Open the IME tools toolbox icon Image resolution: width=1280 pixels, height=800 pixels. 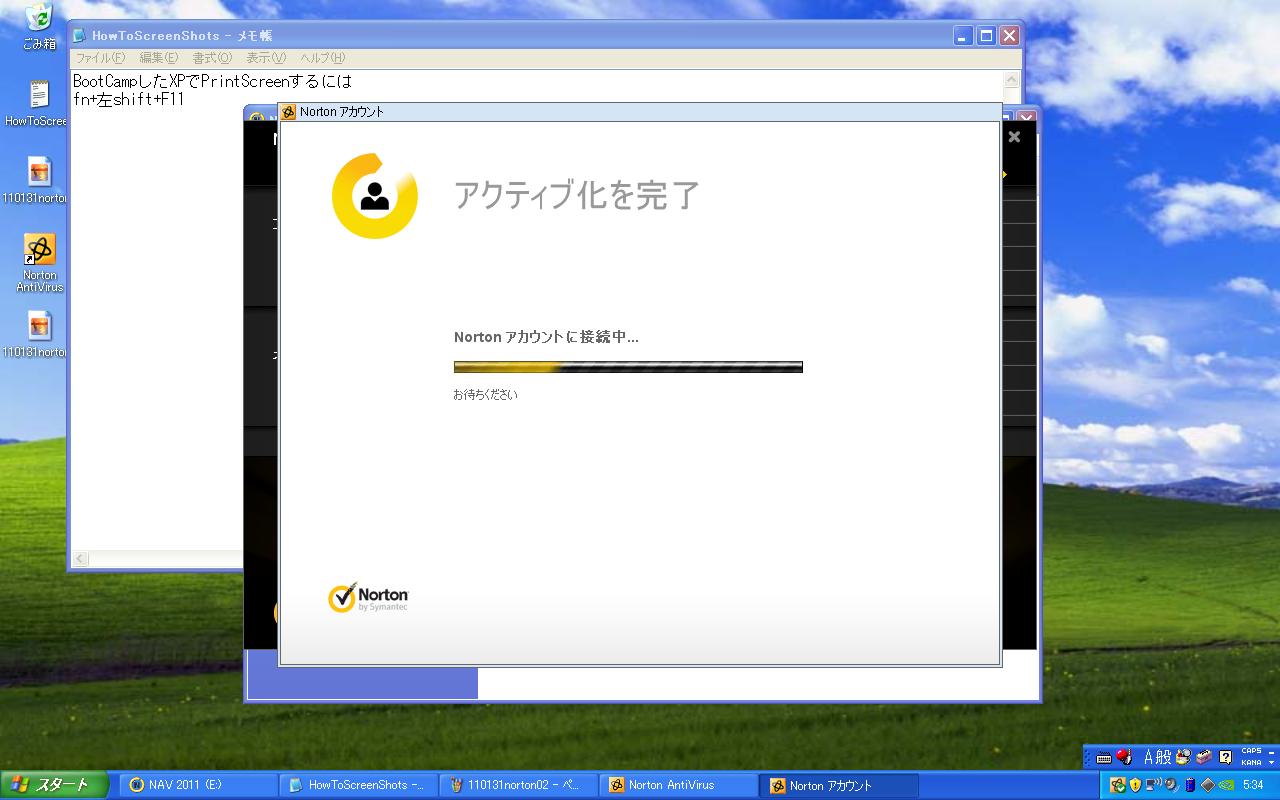[1204, 757]
